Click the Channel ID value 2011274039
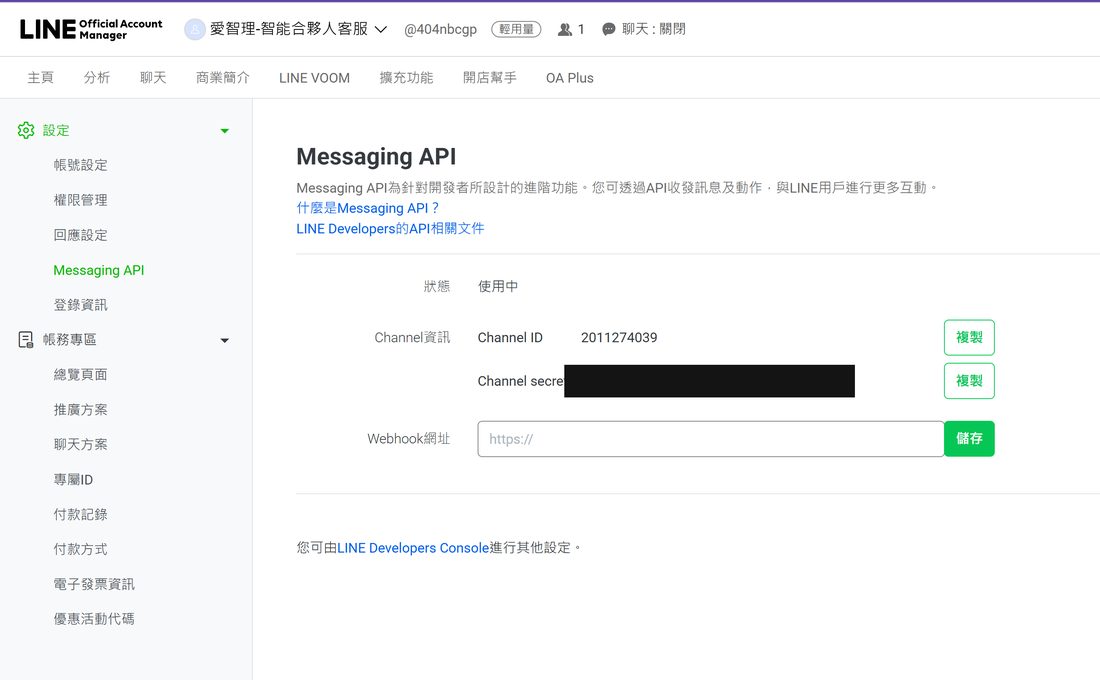1100x680 pixels. [x=619, y=338]
